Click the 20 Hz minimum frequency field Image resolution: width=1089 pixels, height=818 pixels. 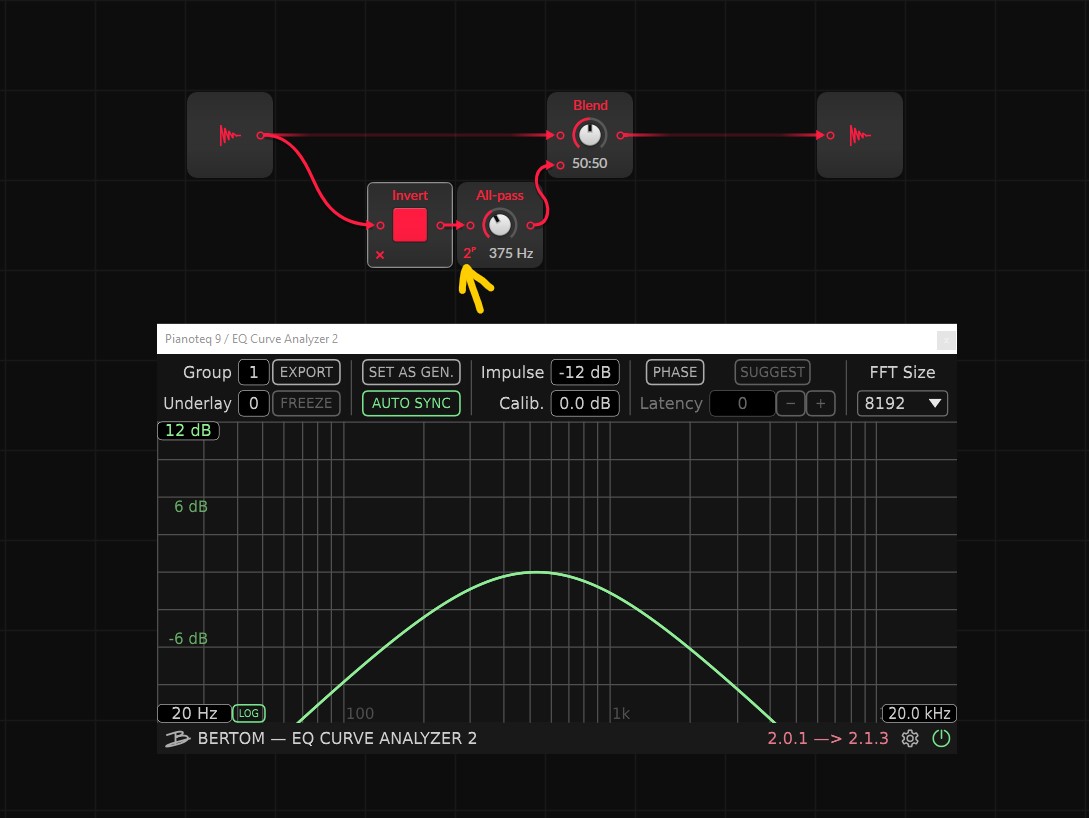point(194,713)
